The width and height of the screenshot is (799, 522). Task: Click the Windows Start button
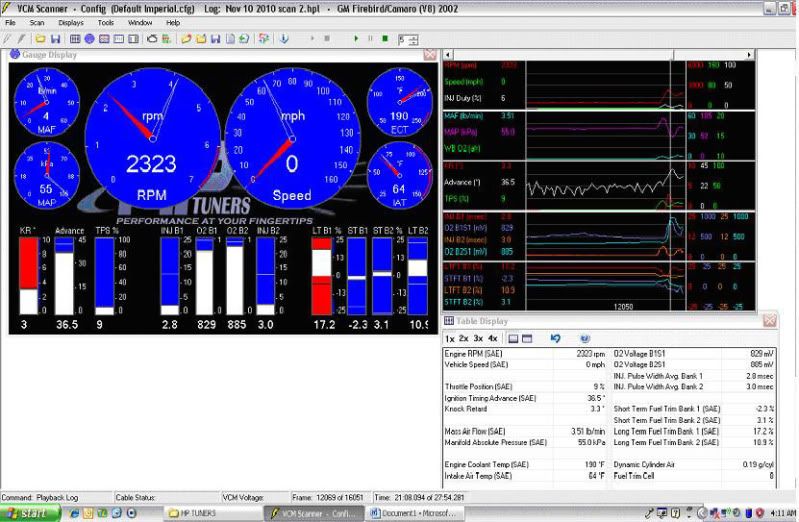30,513
